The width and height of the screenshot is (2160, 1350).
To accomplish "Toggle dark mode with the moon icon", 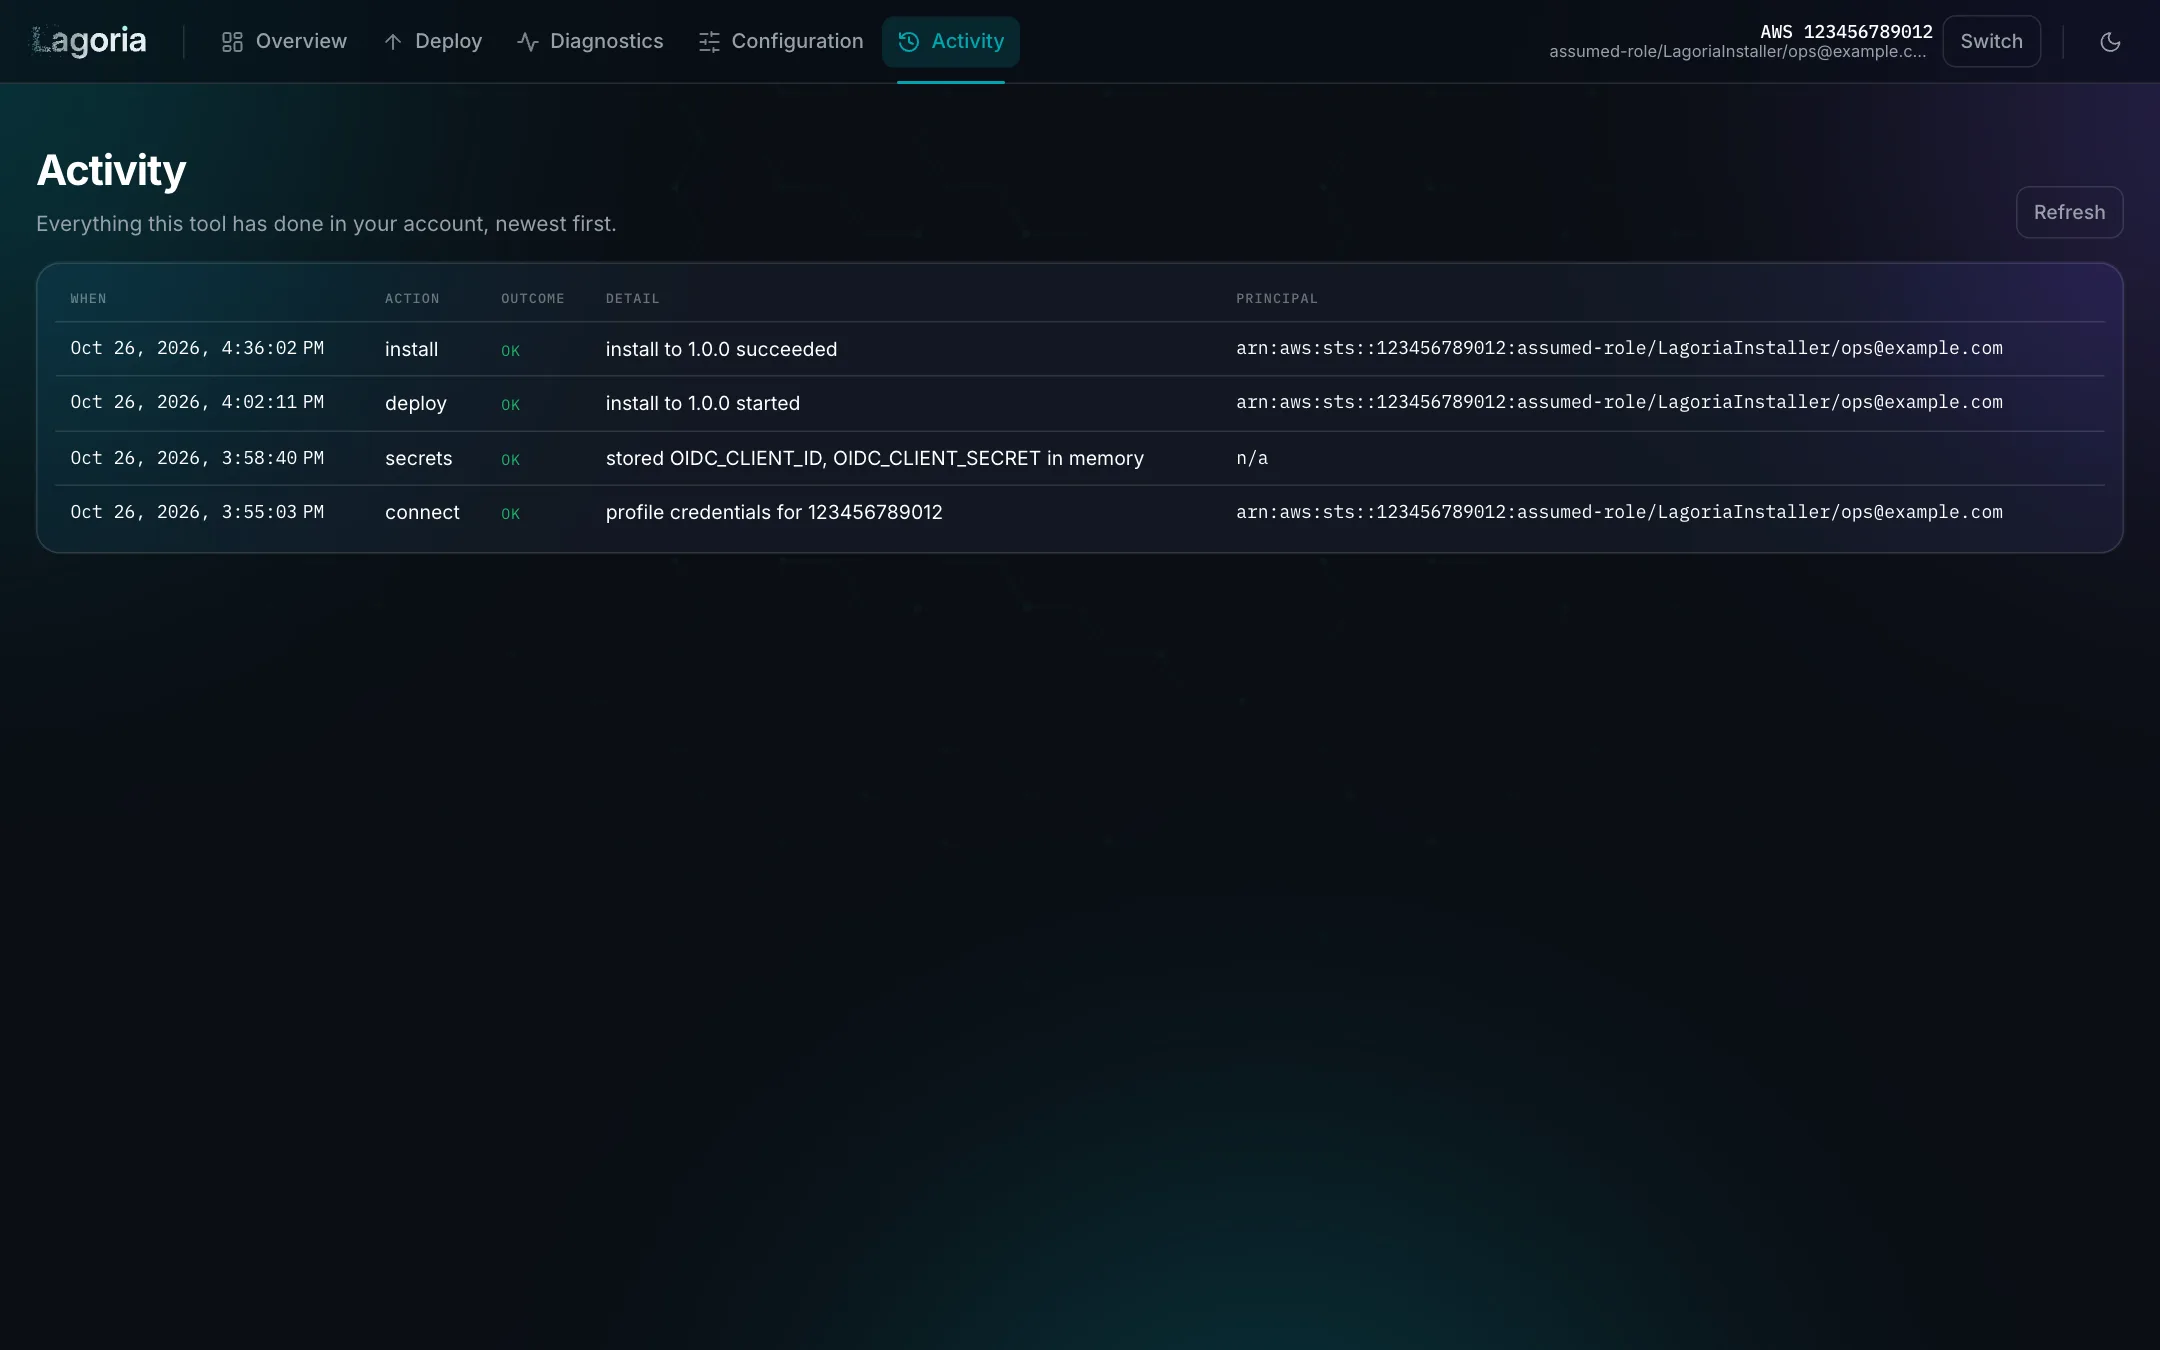I will (2110, 42).
